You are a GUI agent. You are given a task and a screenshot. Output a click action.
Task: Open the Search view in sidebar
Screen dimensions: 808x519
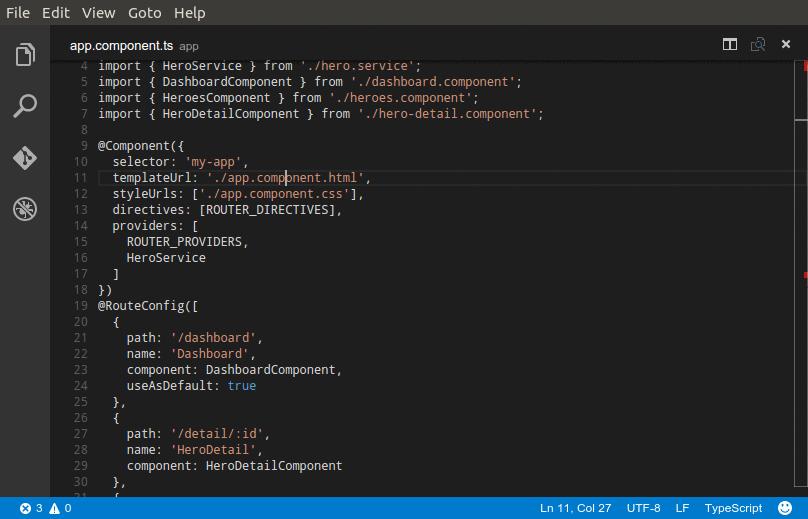click(25, 106)
